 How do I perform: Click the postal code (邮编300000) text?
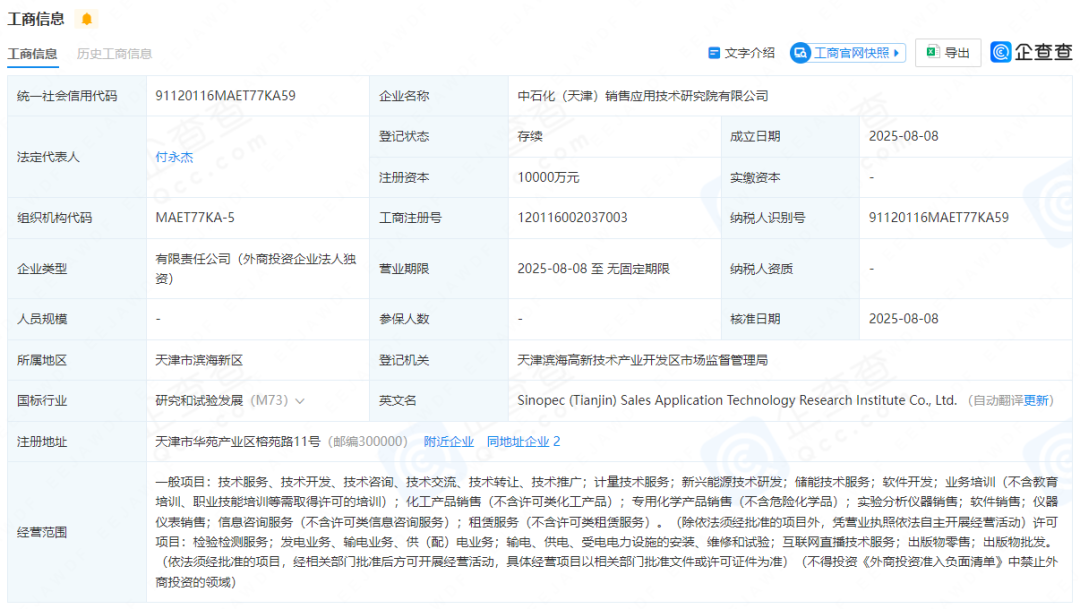(367, 442)
